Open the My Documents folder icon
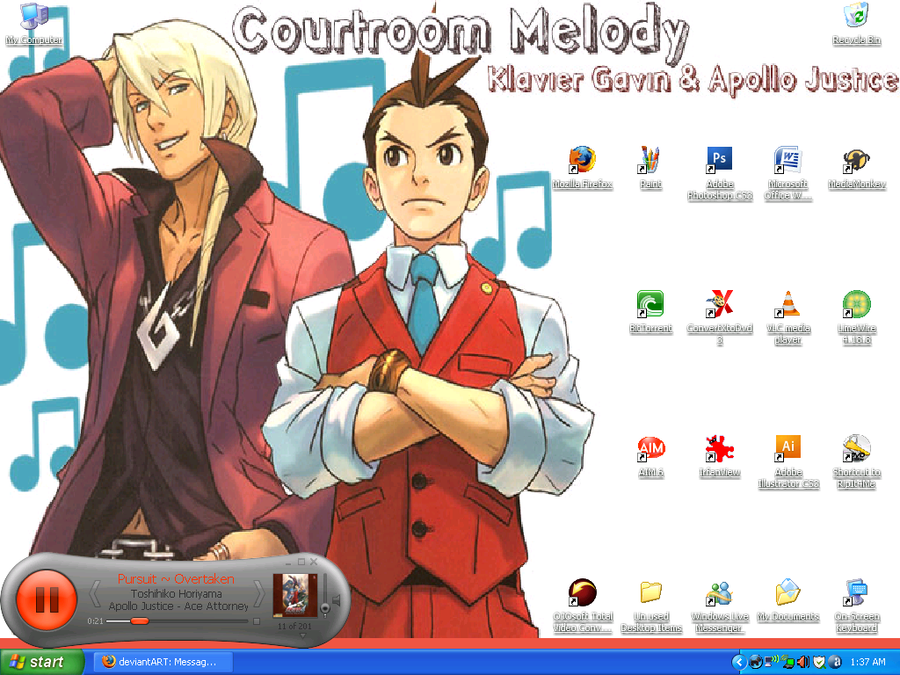Viewport: 900px width, 675px height. pyautogui.click(x=788, y=600)
